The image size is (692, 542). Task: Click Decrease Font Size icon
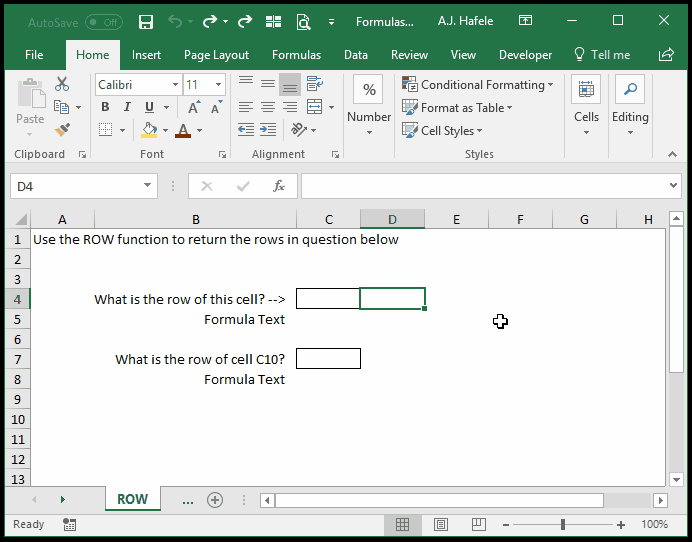pos(216,107)
